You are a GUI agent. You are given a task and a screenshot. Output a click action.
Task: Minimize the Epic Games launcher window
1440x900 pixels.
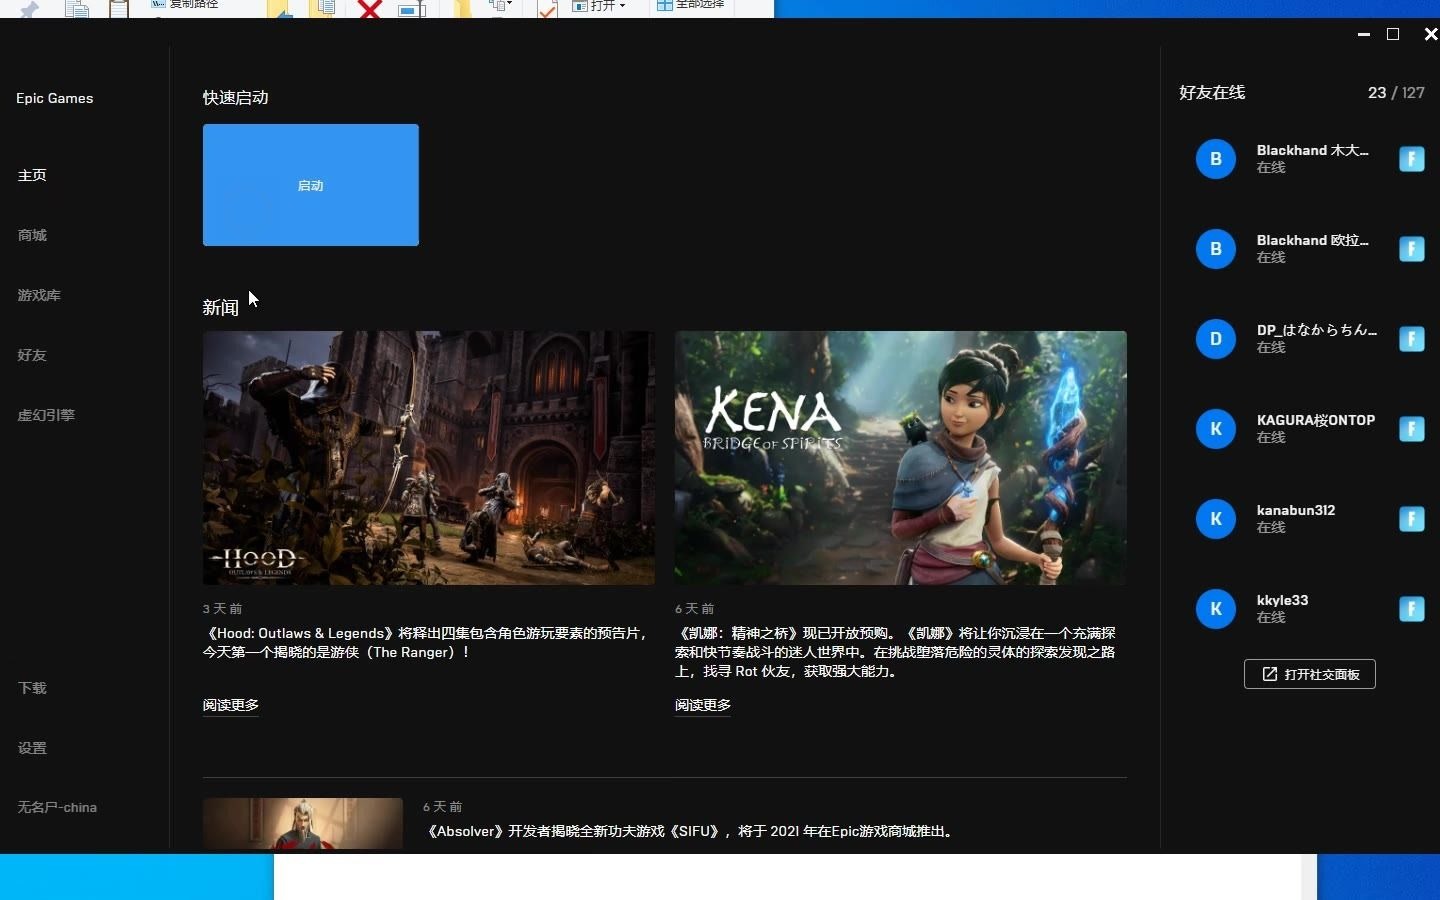[x=1363, y=34]
